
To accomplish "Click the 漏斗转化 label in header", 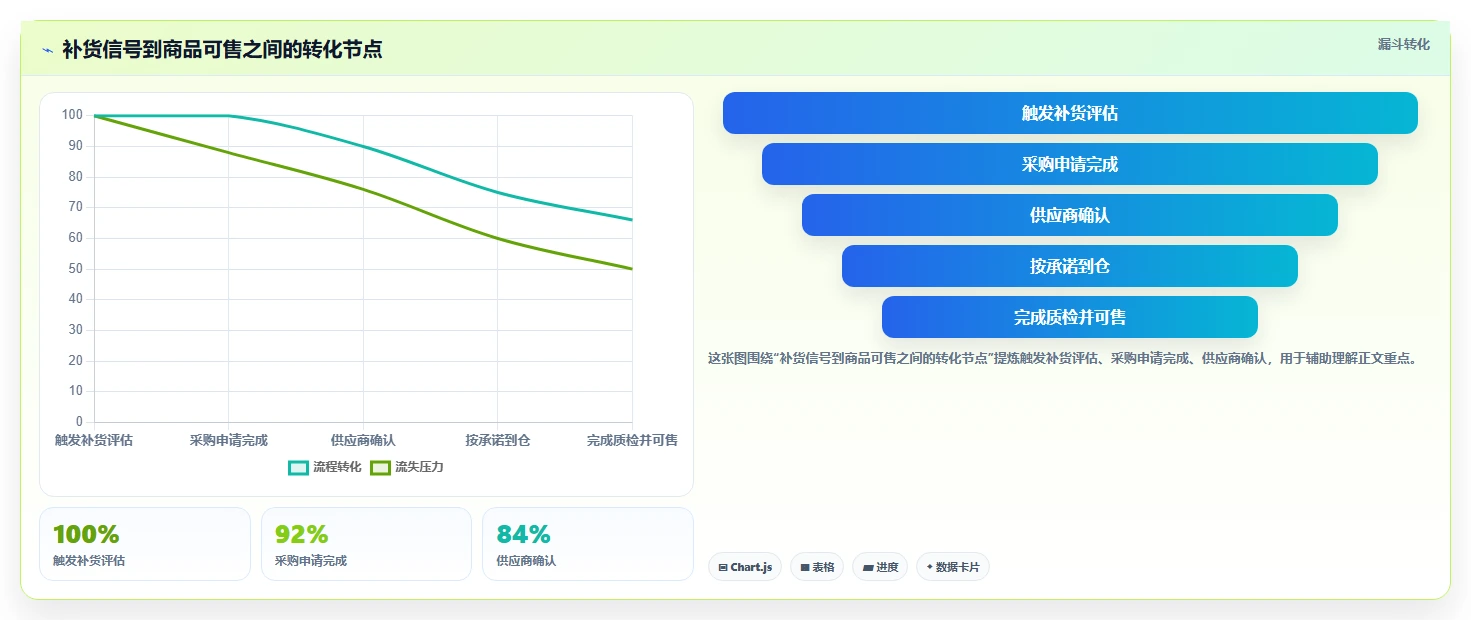I will [x=1404, y=44].
